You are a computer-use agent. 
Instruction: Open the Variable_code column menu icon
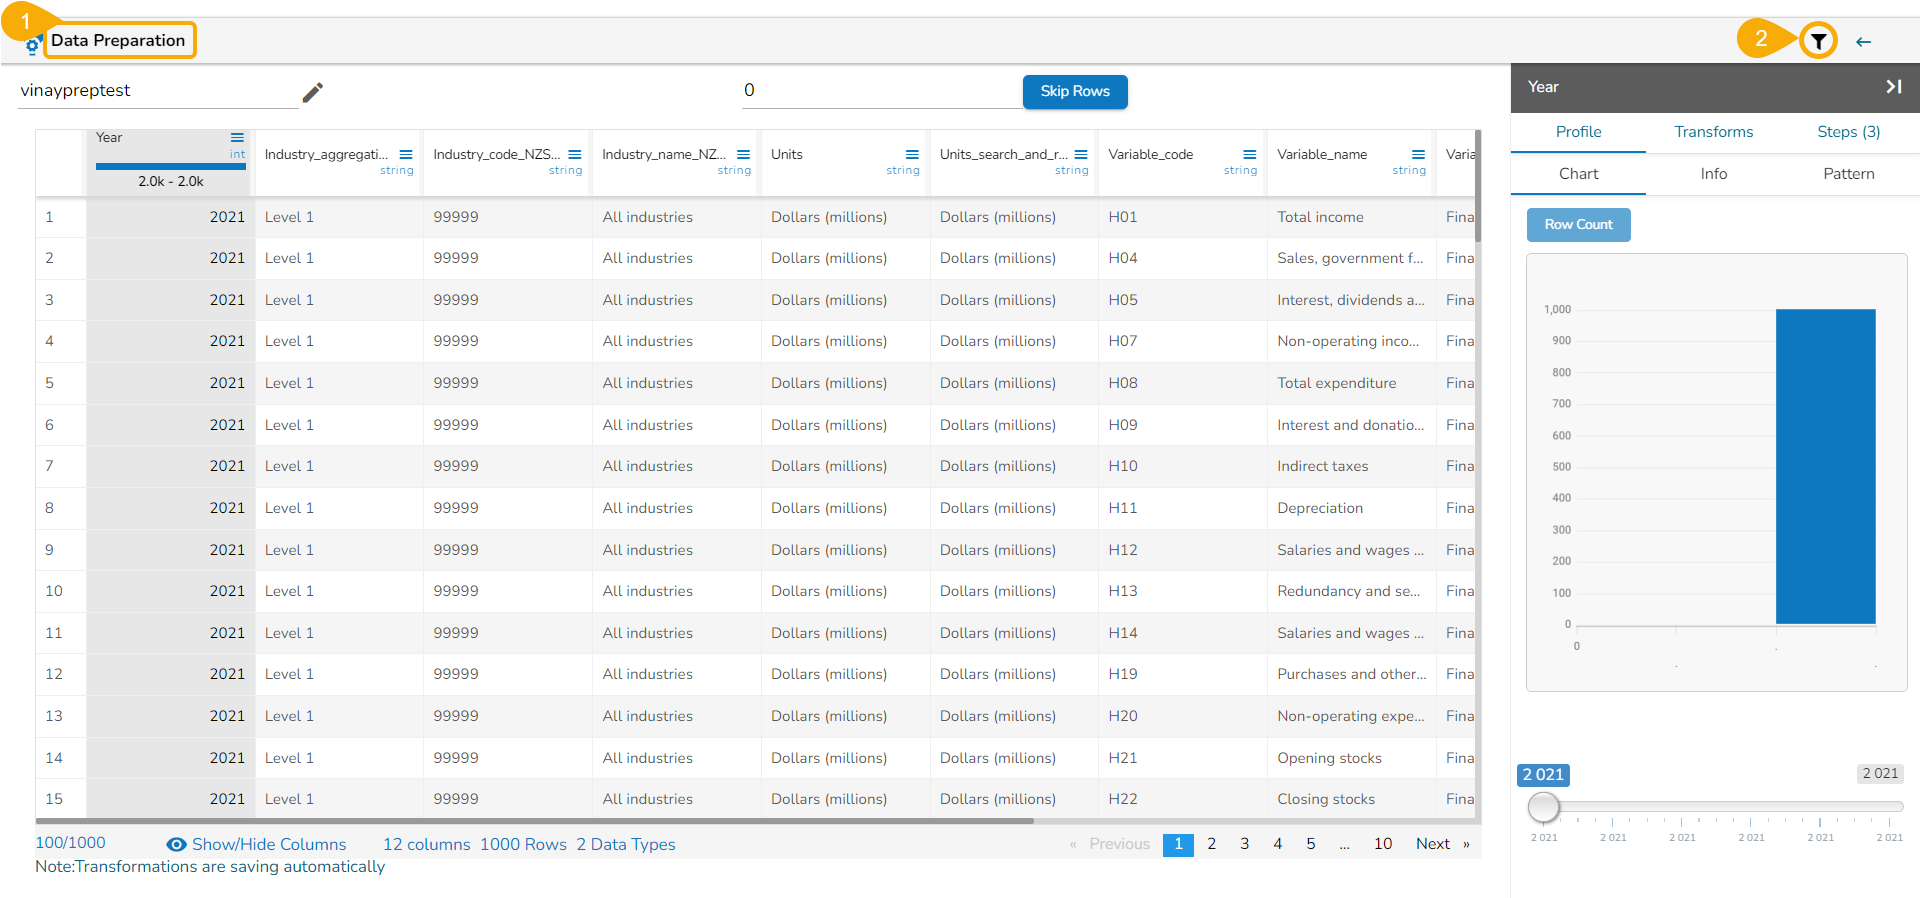pos(1249,155)
